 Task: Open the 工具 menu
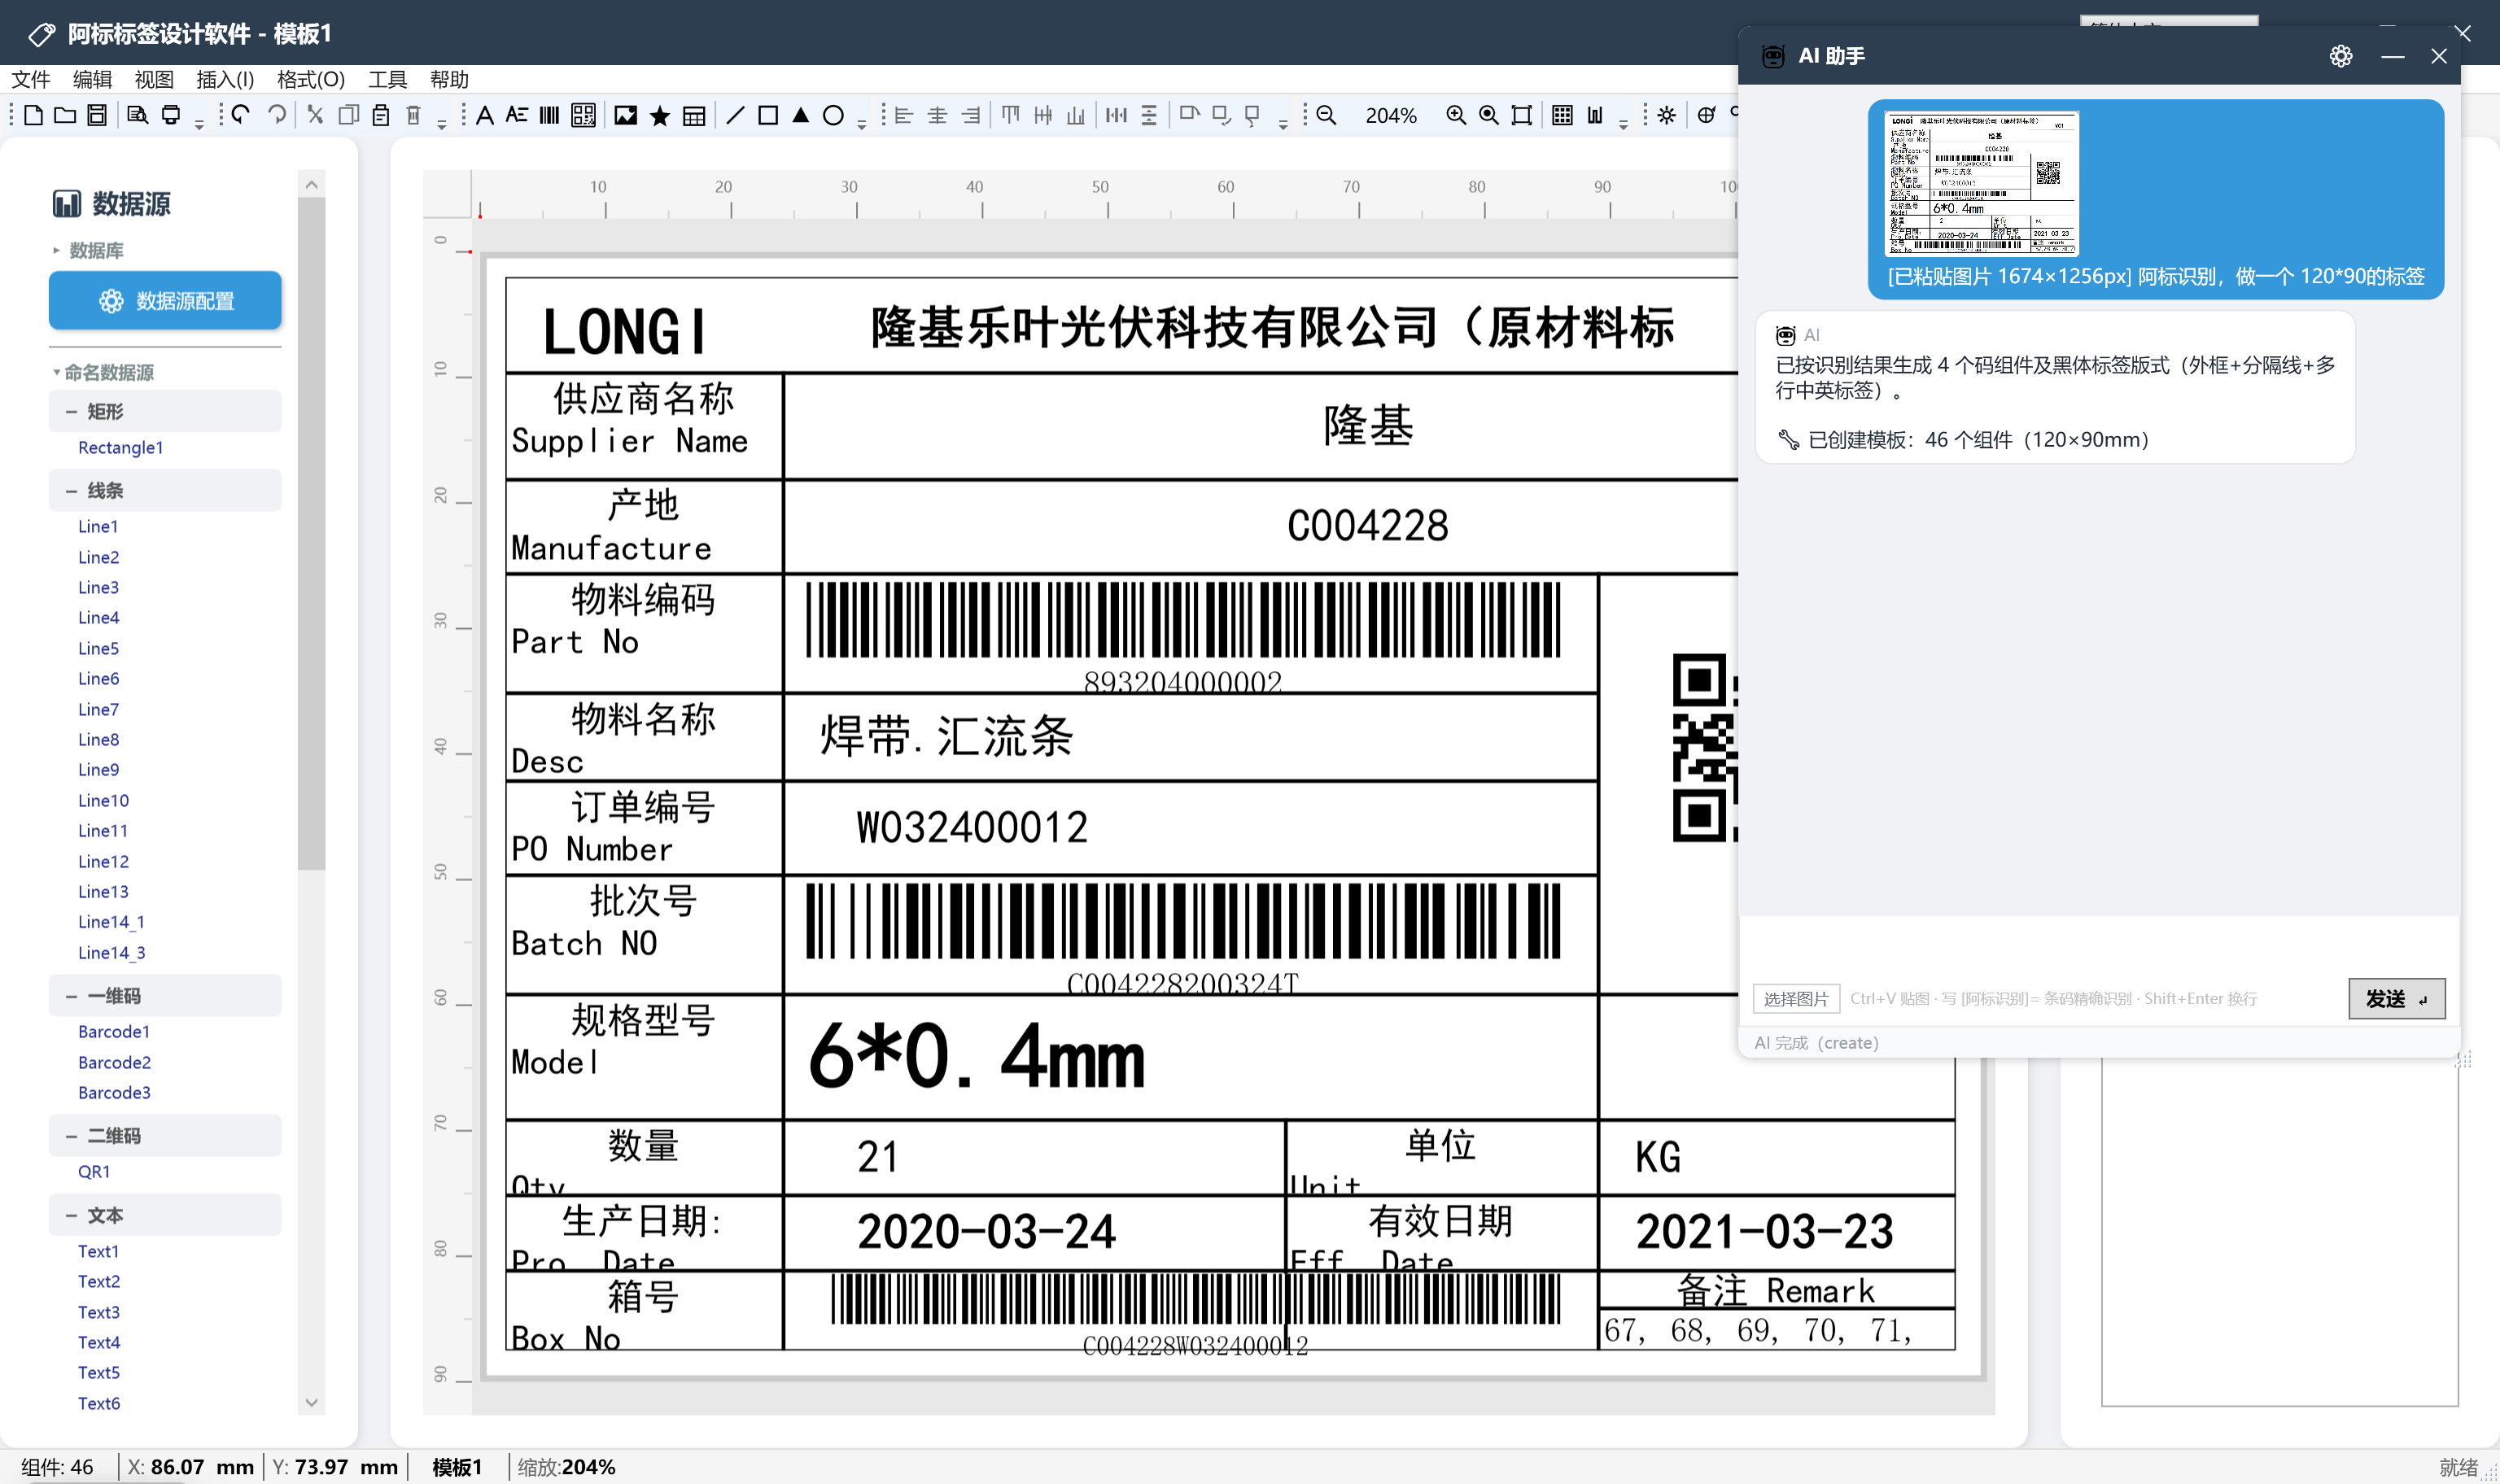(387, 79)
